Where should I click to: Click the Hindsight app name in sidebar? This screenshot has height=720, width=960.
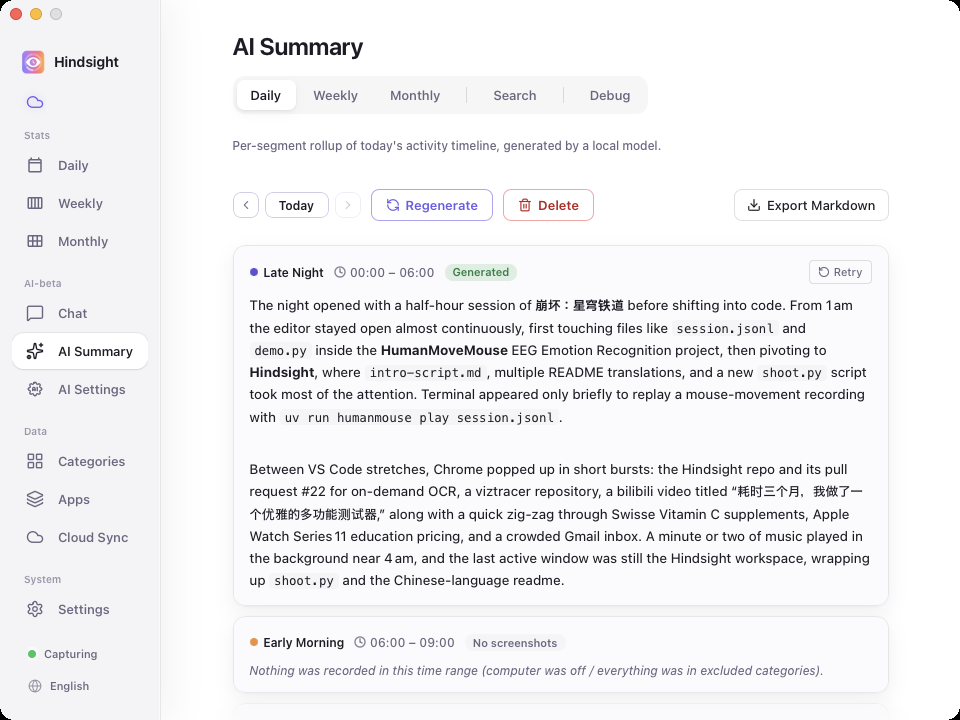click(86, 62)
